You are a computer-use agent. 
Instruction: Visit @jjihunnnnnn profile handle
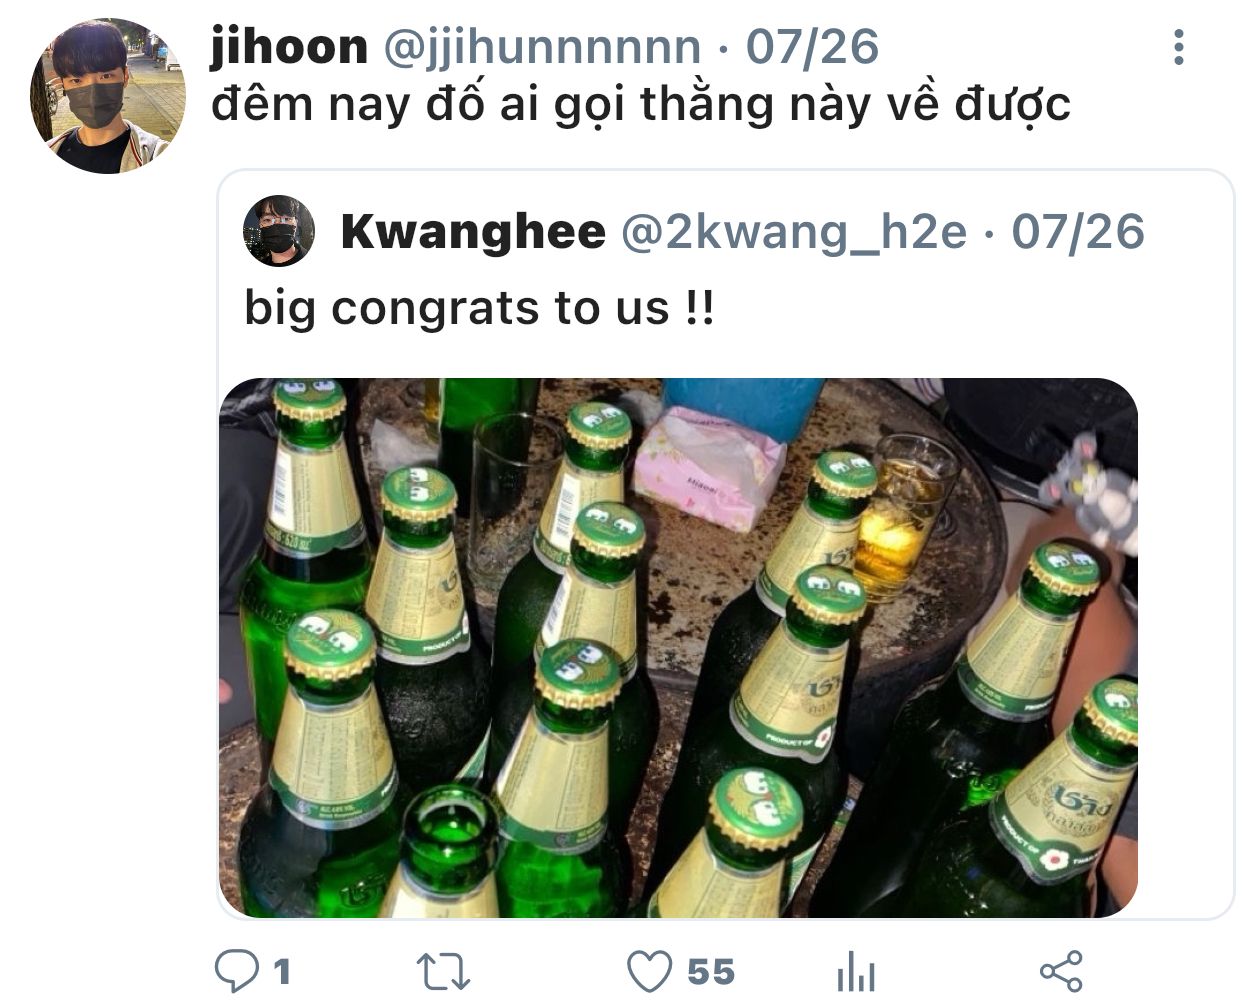tap(542, 46)
